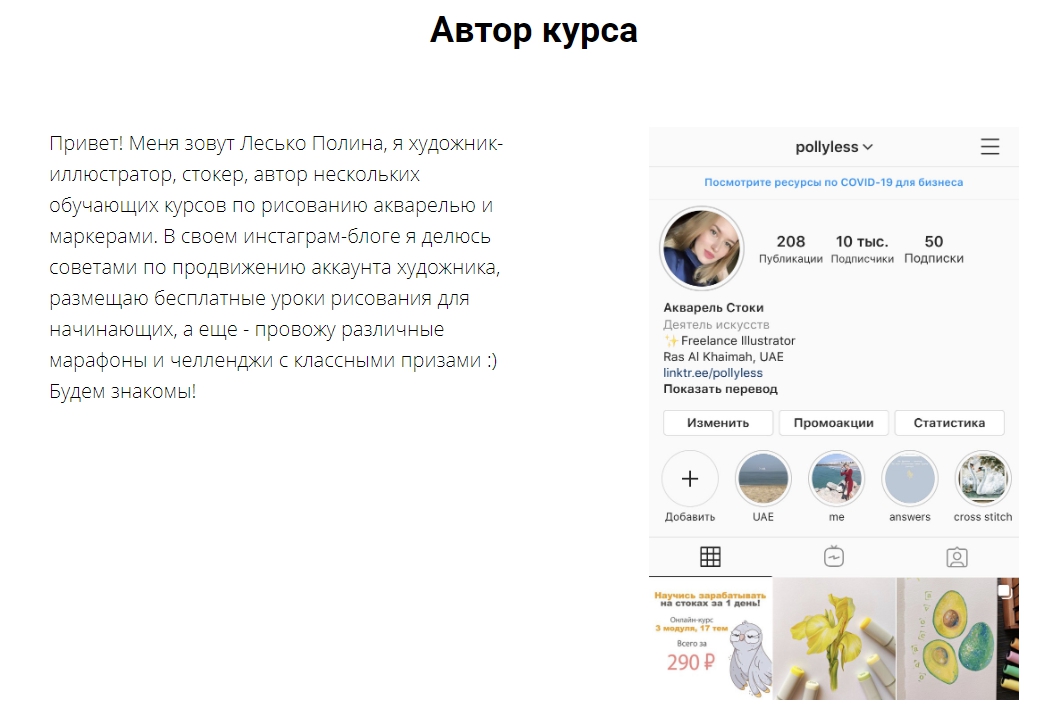This screenshot has width=1061, height=715.
Task: Open the UAE story highlight
Action: click(763, 479)
